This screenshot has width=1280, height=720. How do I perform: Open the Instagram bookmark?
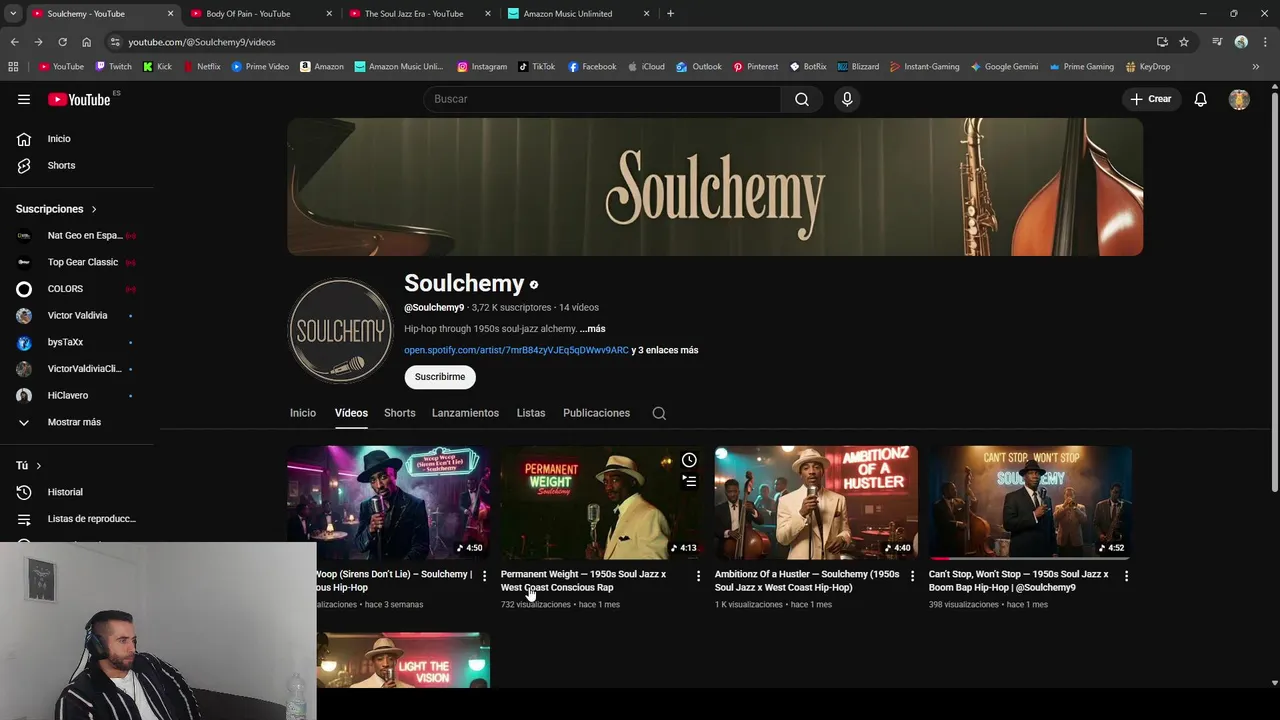(482, 67)
